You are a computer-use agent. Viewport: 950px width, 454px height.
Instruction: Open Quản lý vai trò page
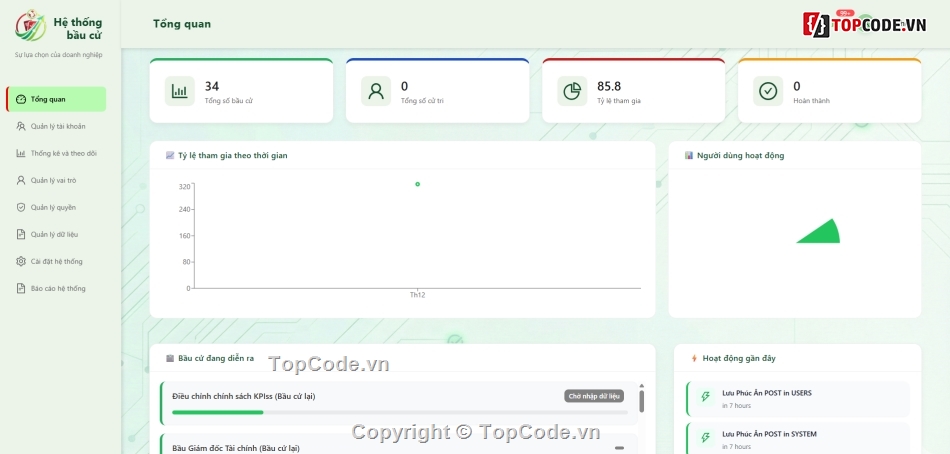(x=56, y=180)
